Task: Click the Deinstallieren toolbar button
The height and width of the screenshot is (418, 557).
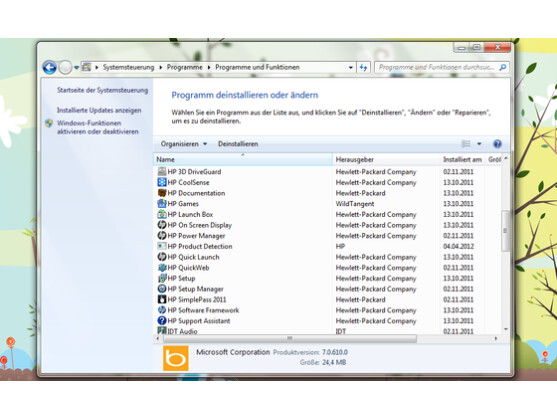Action: [x=238, y=144]
